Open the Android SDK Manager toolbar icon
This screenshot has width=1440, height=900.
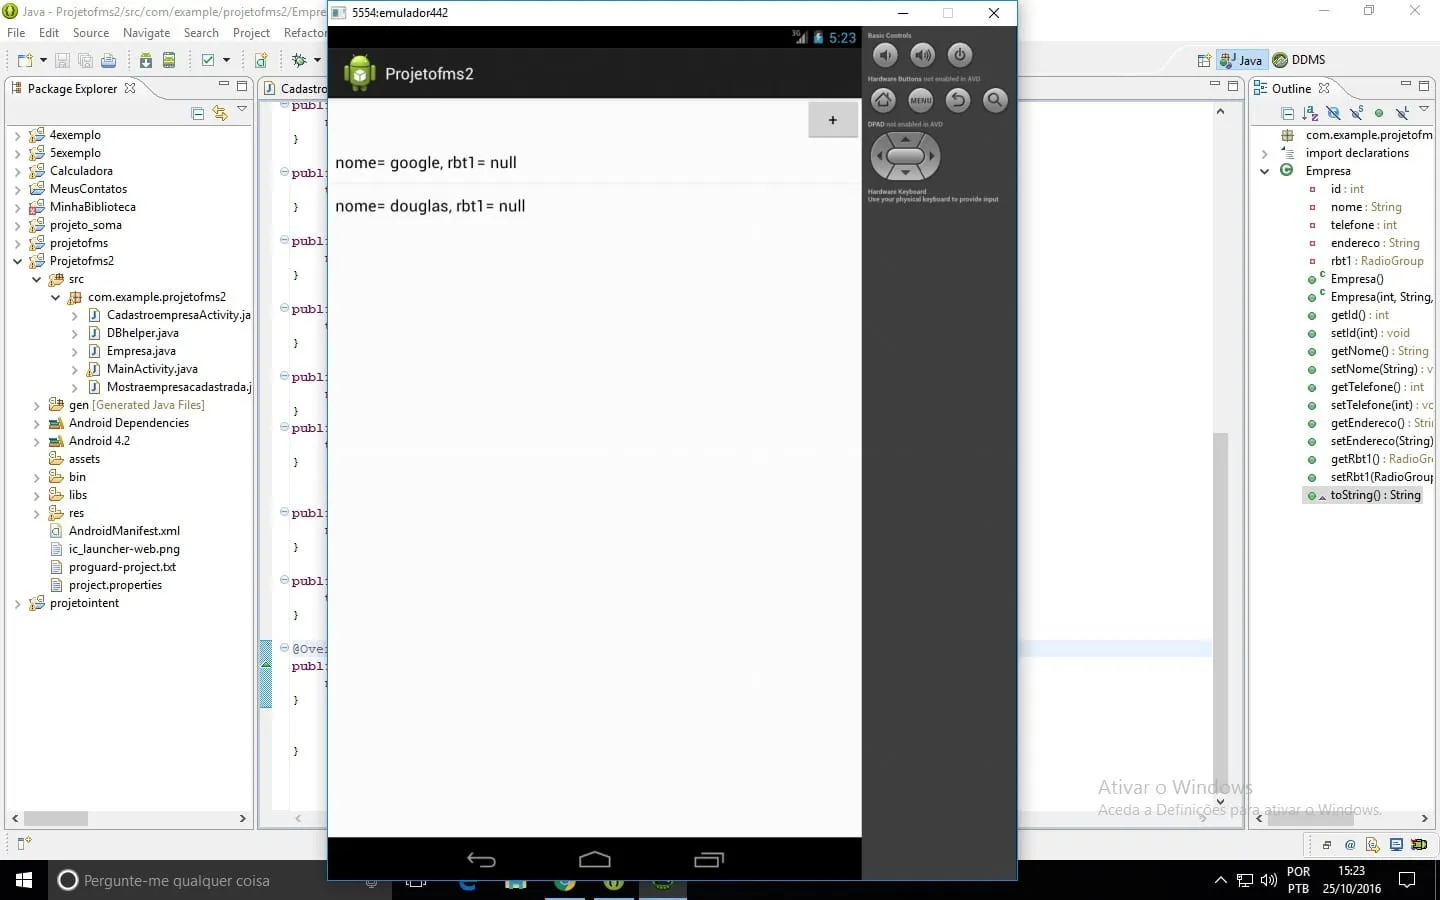point(146,60)
